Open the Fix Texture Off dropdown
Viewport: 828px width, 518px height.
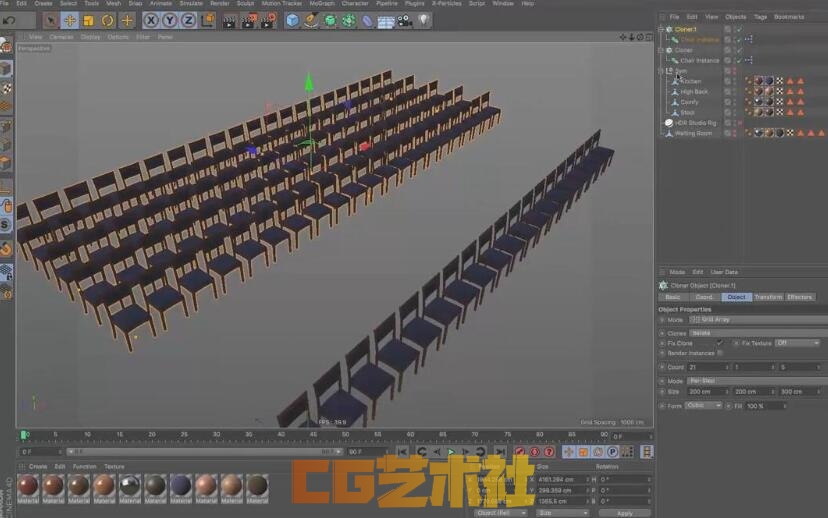pyautogui.click(x=797, y=343)
